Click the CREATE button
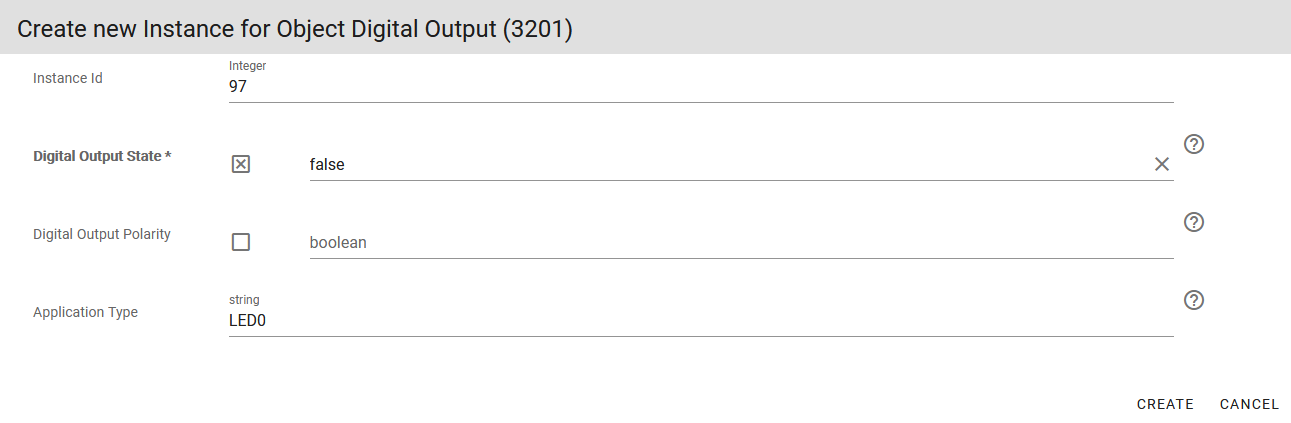The image size is (1291, 423). click(x=1165, y=404)
